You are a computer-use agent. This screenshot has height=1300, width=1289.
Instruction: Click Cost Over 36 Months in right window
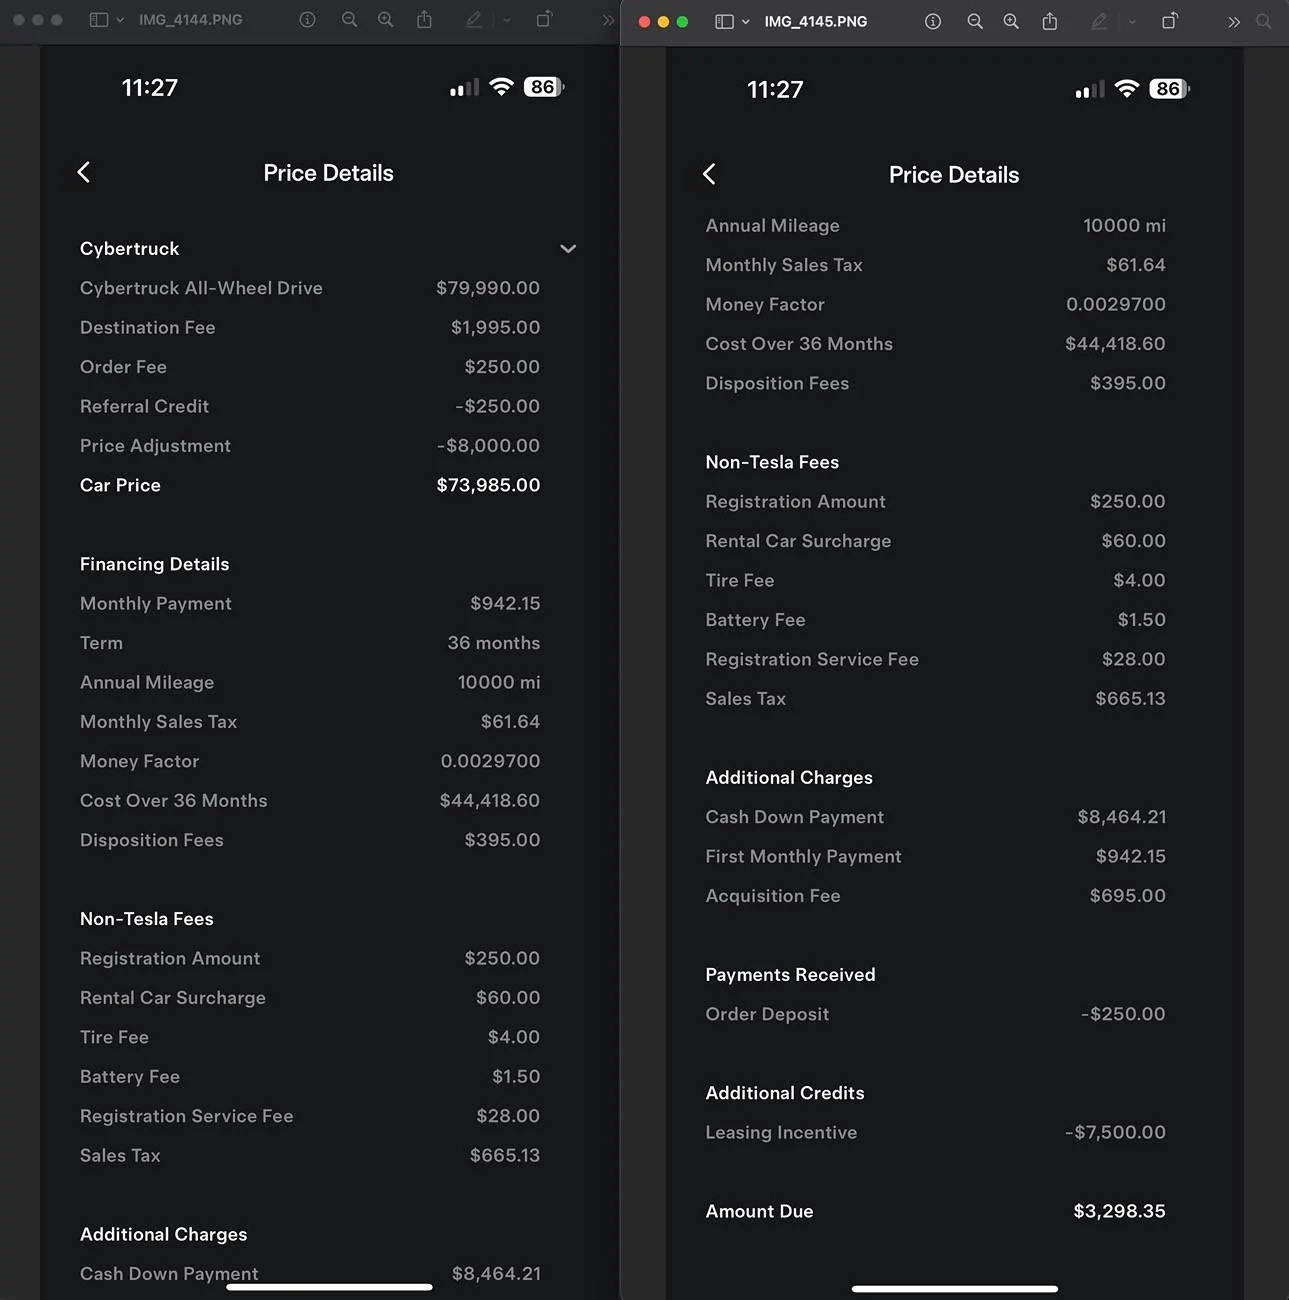pyautogui.click(x=935, y=344)
